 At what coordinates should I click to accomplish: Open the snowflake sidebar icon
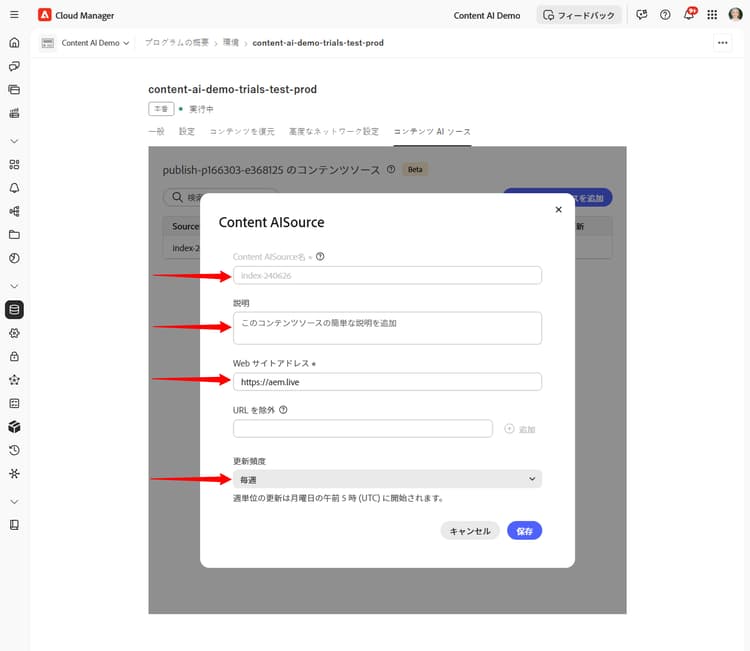[x=14, y=474]
